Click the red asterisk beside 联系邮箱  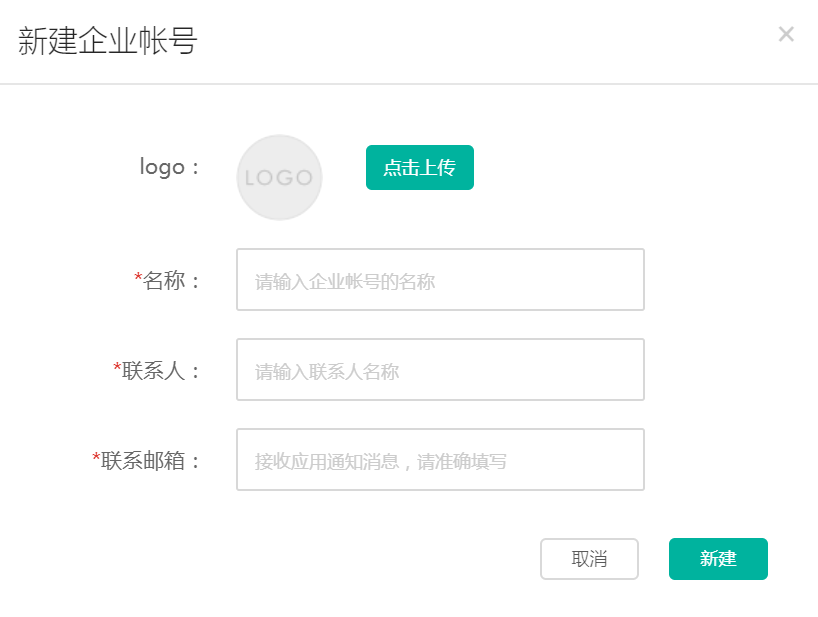(x=96, y=457)
